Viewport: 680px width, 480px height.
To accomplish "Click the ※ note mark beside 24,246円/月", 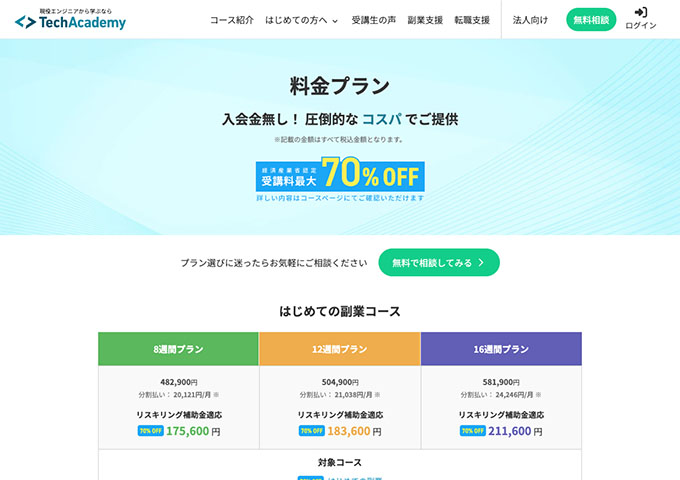I will pos(539,395).
